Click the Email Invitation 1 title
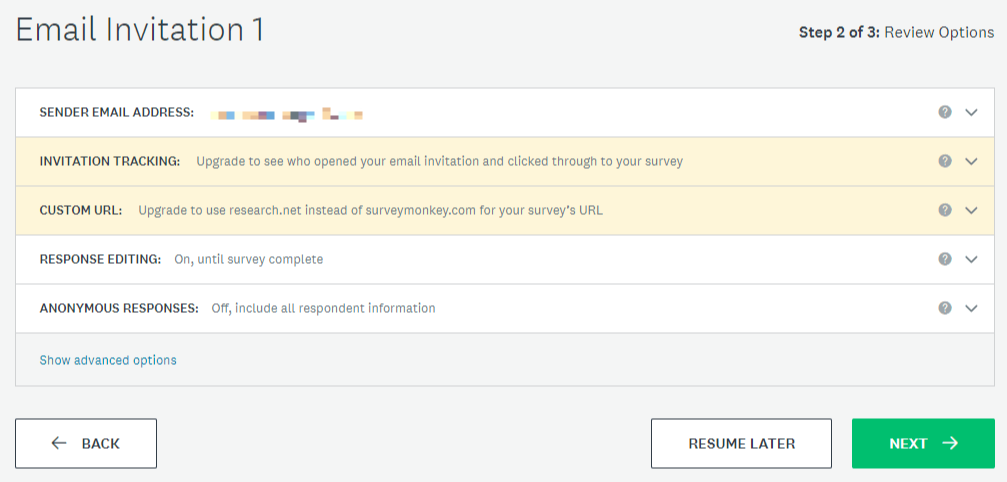This screenshot has width=1007, height=482. coord(140,30)
